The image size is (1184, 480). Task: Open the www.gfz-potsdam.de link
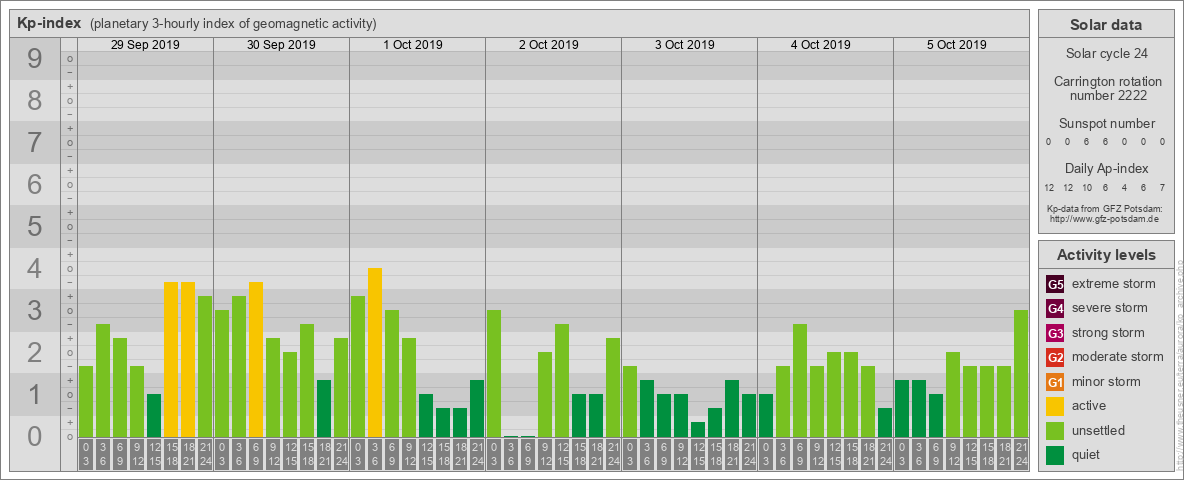tap(1104, 219)
